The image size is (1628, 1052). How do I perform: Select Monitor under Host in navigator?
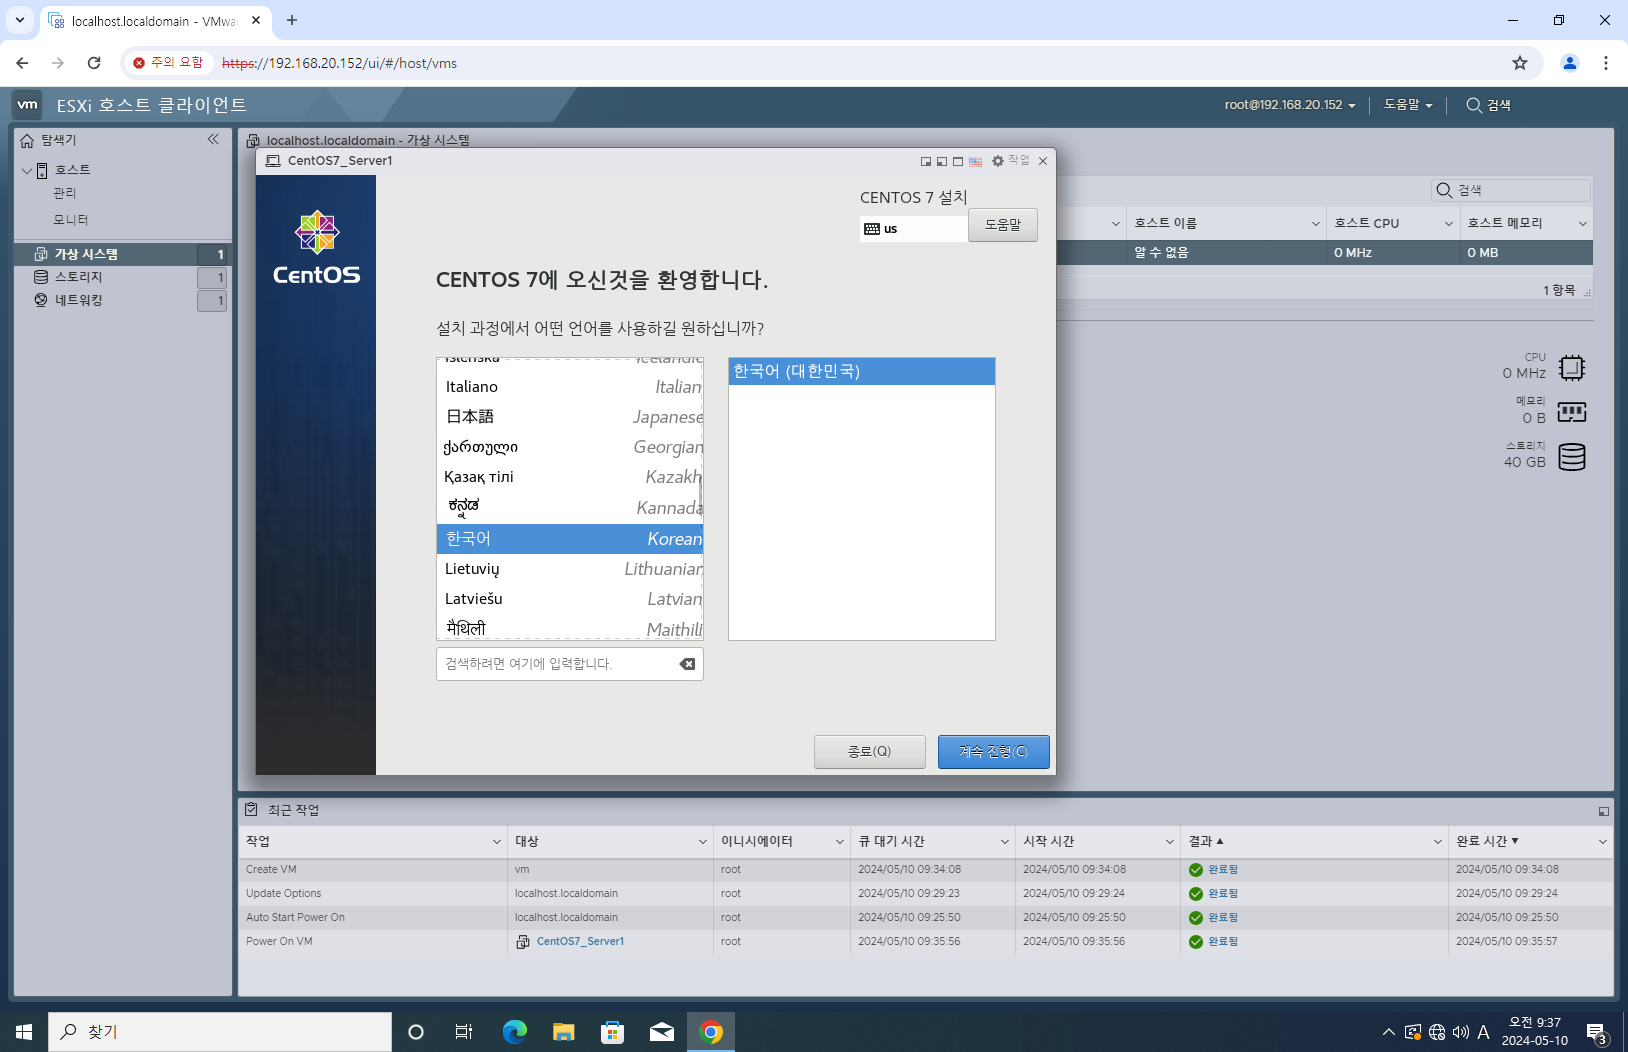71,220
